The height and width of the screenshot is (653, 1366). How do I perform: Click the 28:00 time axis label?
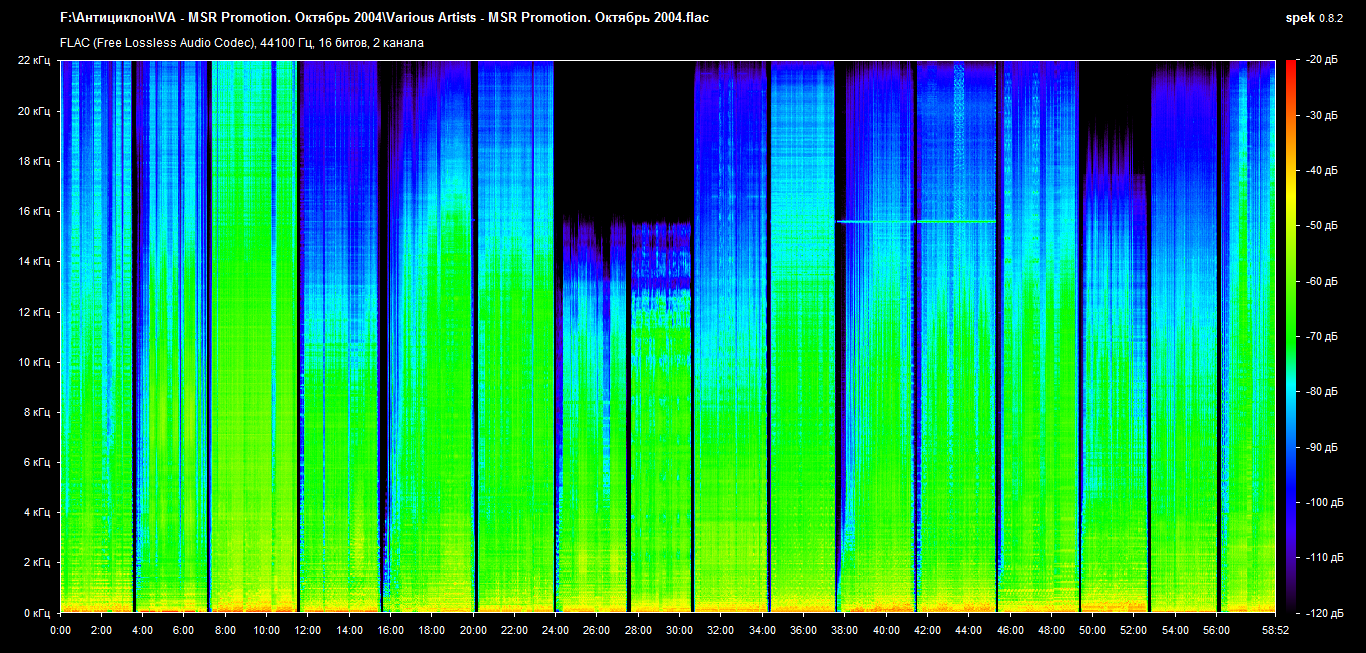click(638, 631)
